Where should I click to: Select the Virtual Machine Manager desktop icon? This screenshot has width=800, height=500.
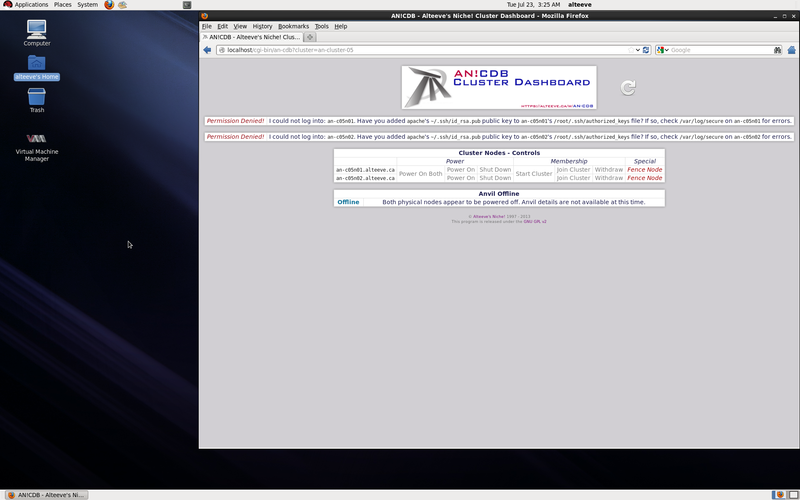(x=37, y=147)
